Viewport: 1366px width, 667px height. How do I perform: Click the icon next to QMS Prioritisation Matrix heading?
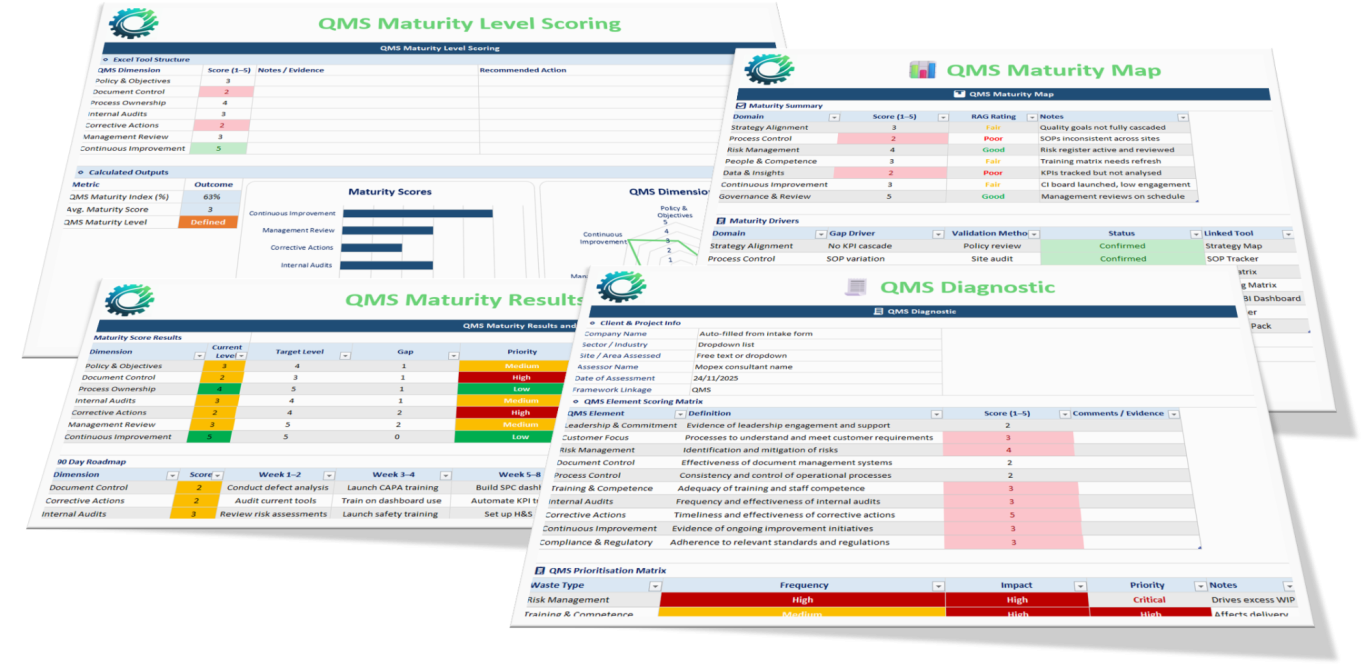[539, 570]
